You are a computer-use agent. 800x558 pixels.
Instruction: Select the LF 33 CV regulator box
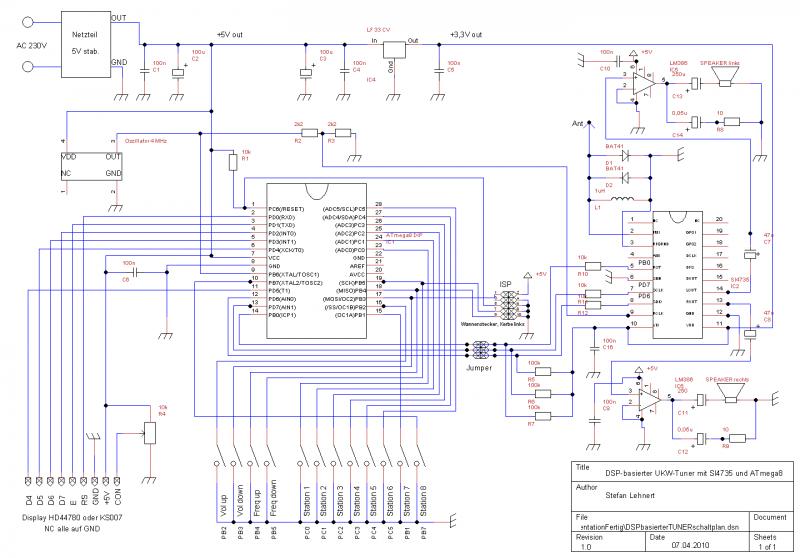(393, 50)
